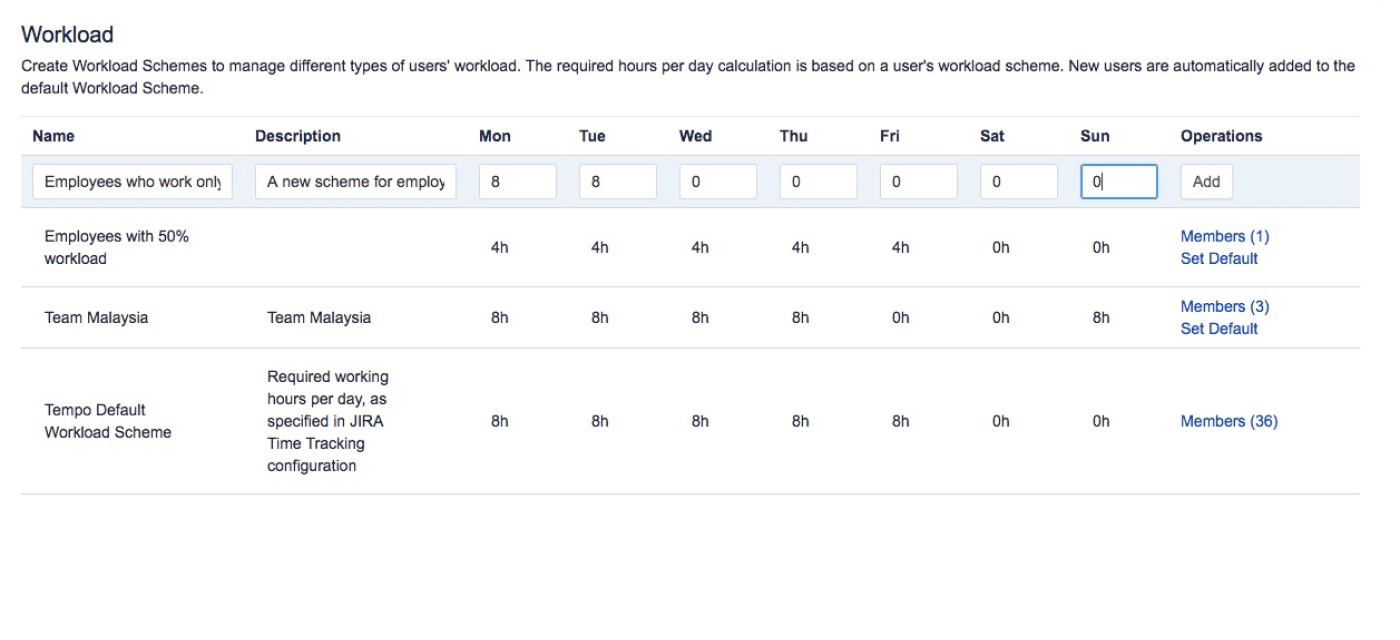Click the Workload page title
1400x640 pixels.
tap(68, 33)
